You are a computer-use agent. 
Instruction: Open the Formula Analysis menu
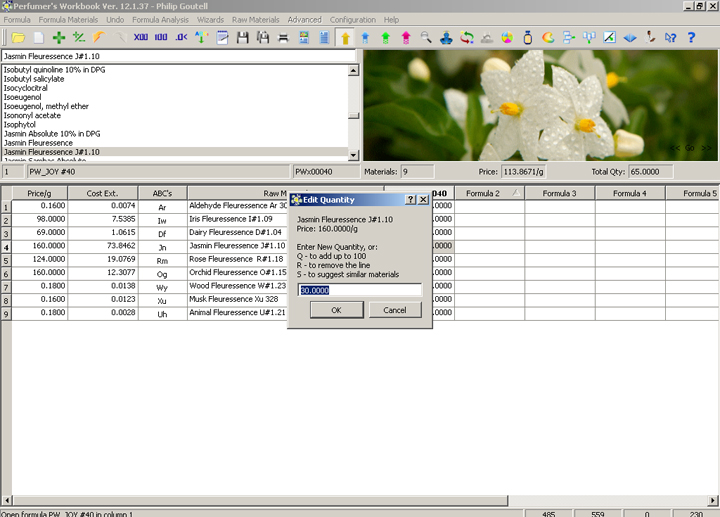click(x=160, y=20)
